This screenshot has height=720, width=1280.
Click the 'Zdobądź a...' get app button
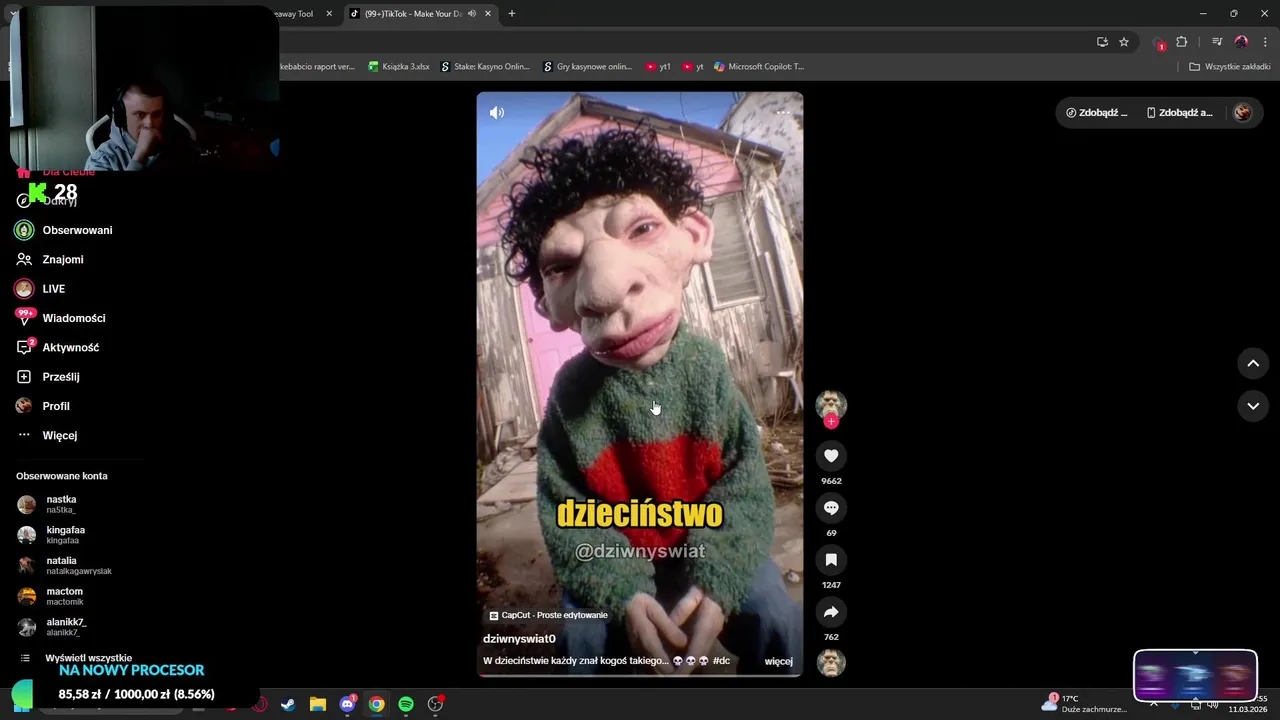(x=1180, y=113)
